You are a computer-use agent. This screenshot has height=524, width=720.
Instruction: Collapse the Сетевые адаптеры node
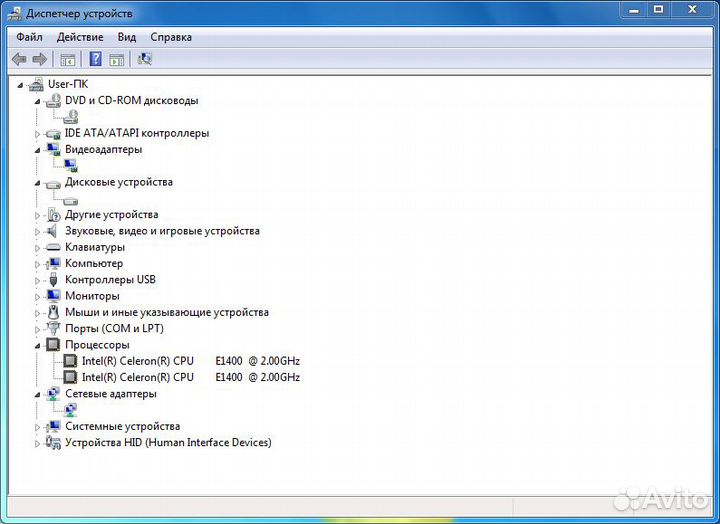tap(37, 394)
